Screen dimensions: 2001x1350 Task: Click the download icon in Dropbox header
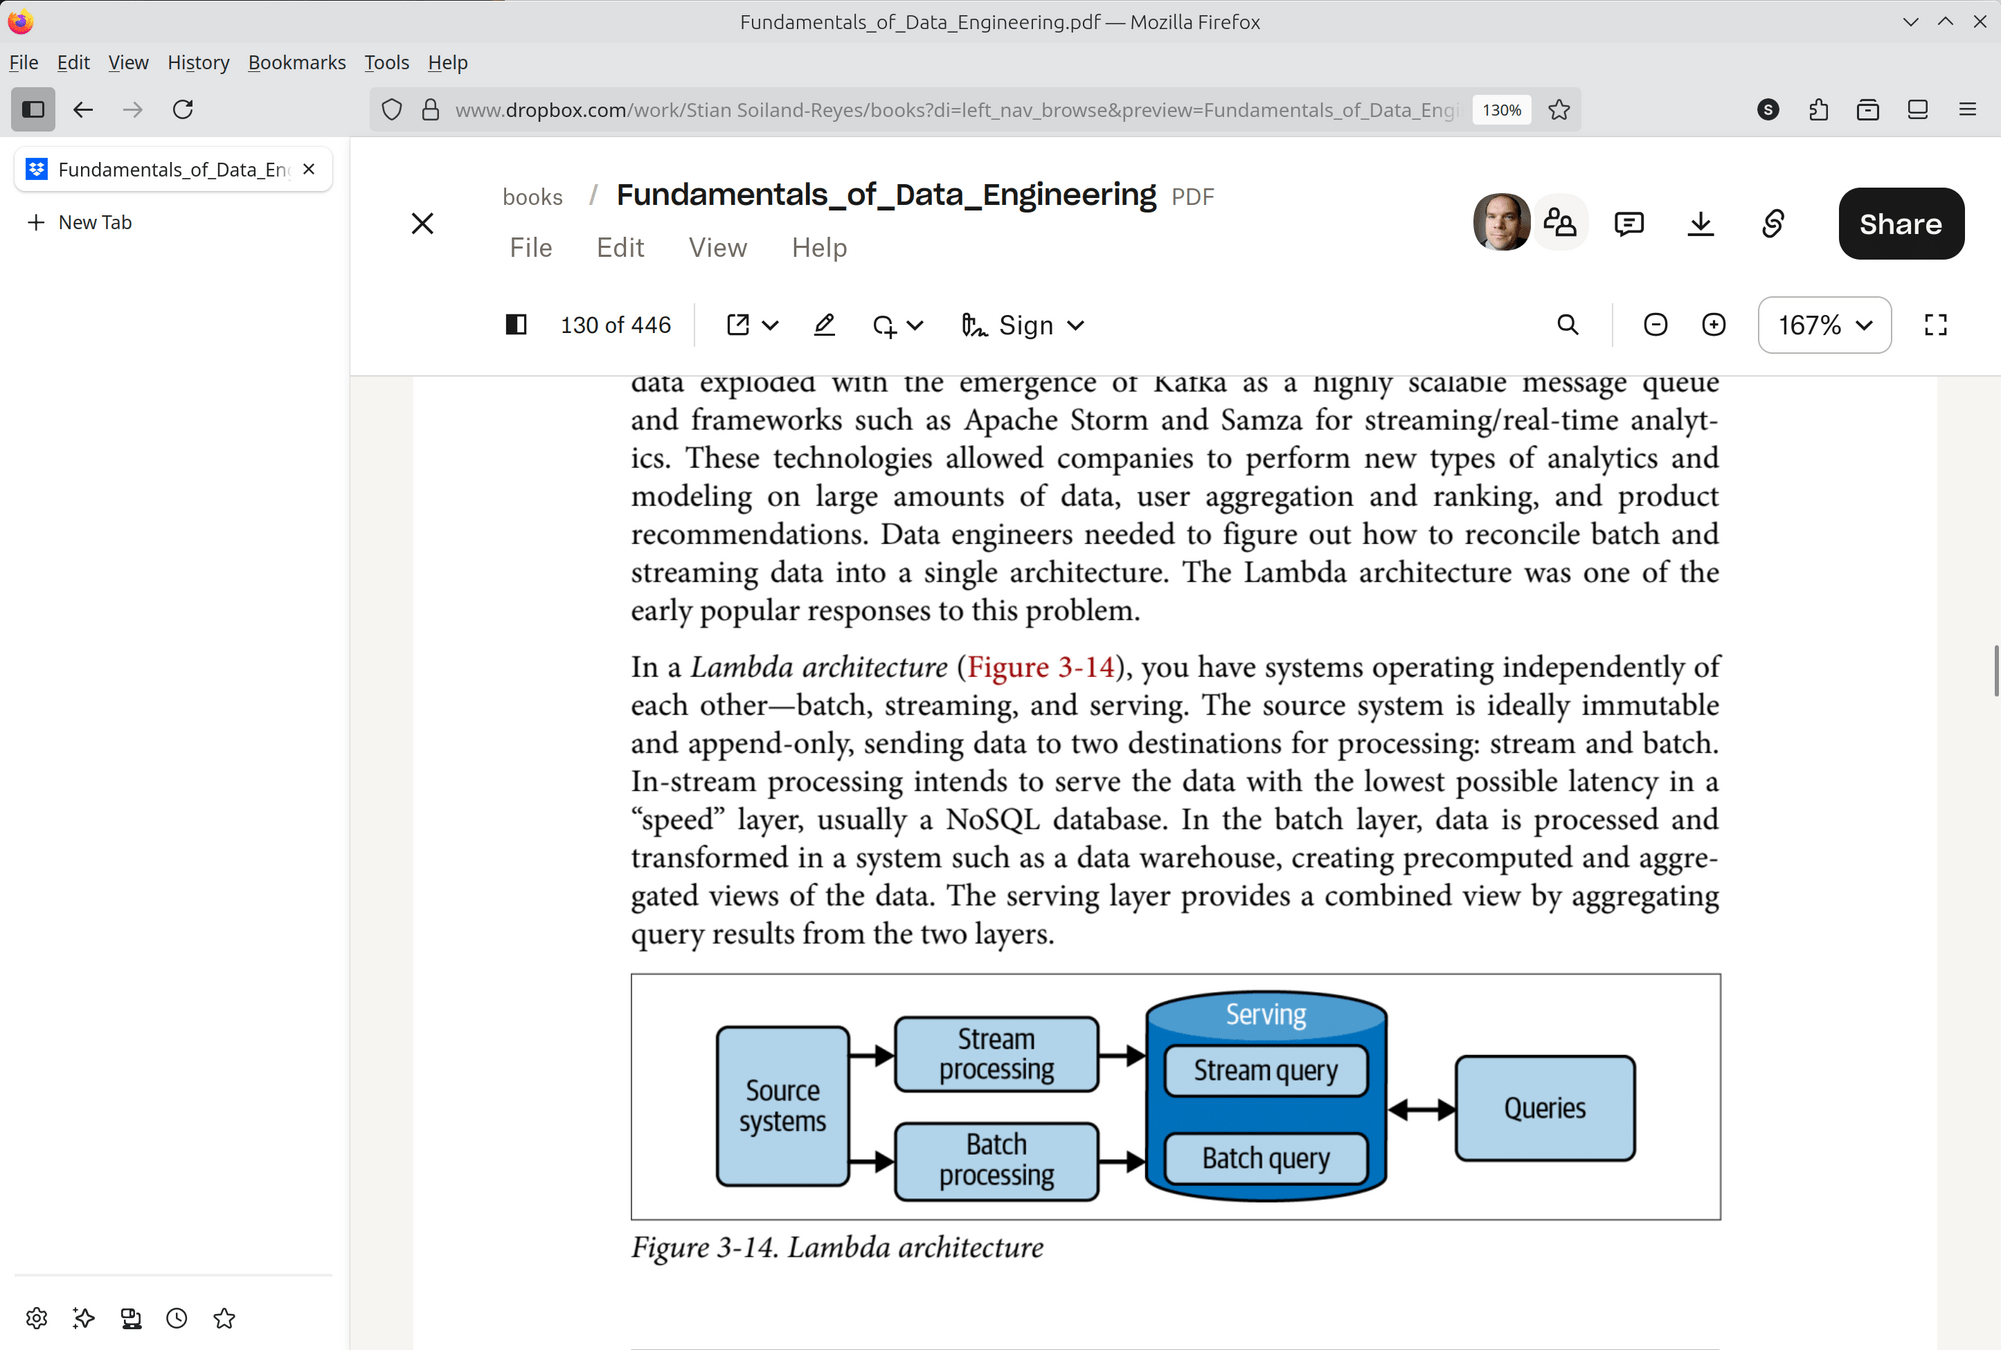(x=1700, y=224)
